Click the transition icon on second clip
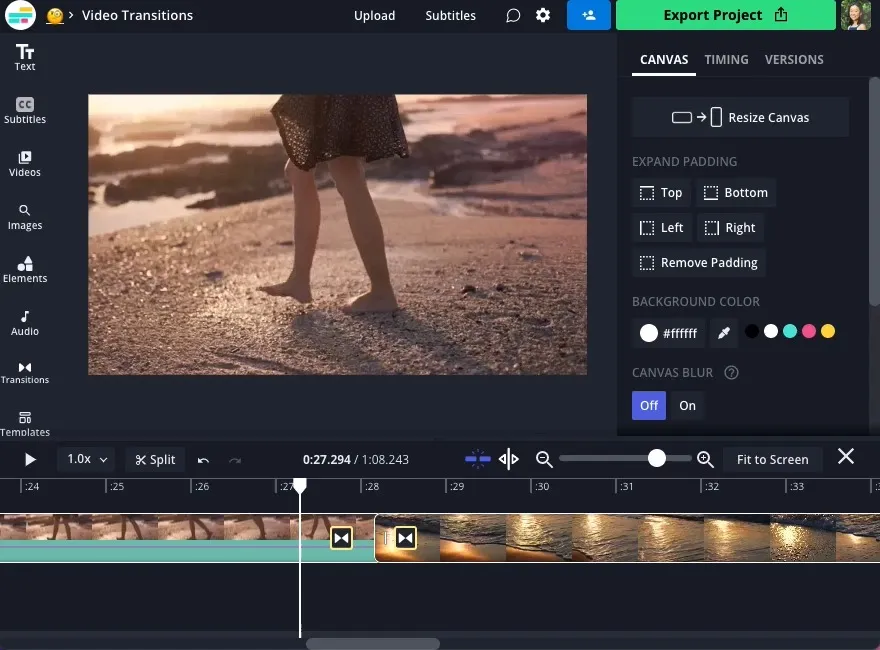Screen dimensions: 880x650 pos(405,538)
